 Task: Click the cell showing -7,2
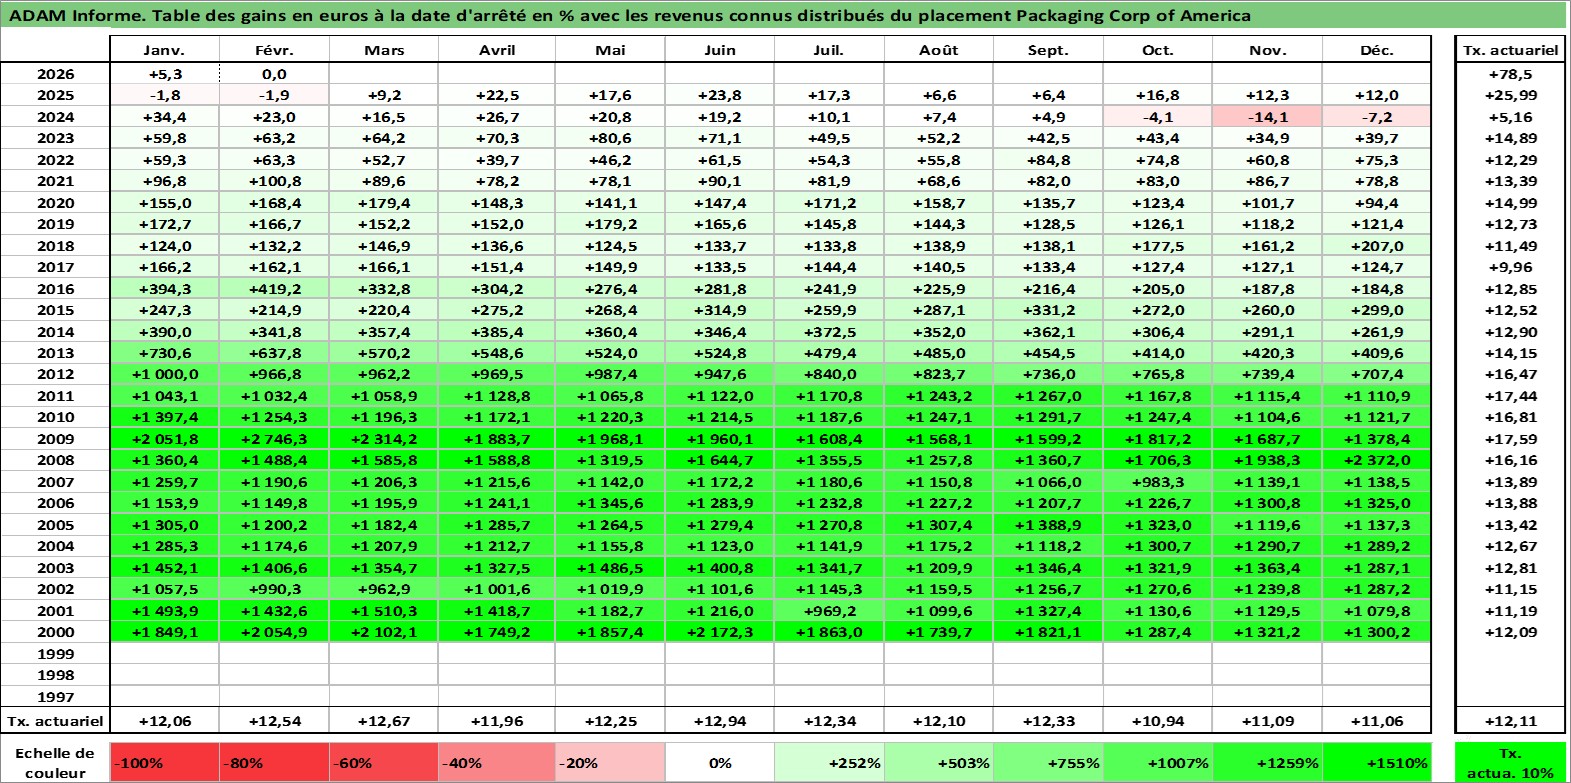point(1377,117)
